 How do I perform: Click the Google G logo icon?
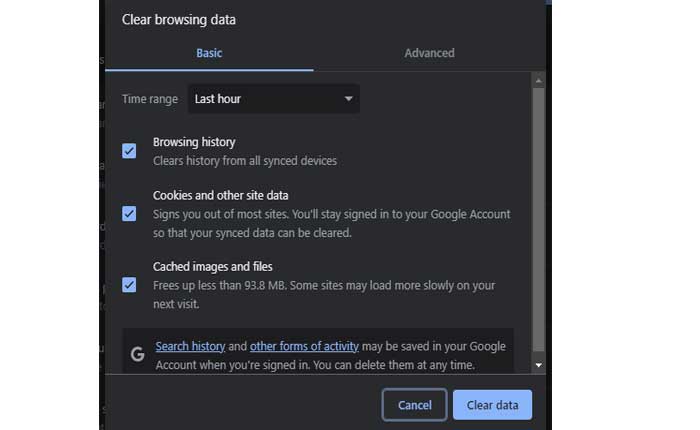point(137,354)
